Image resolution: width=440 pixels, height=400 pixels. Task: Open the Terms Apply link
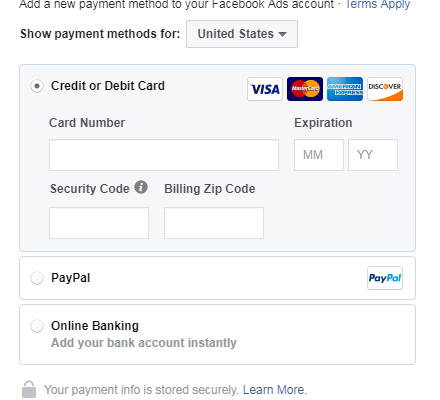[378, 4]
